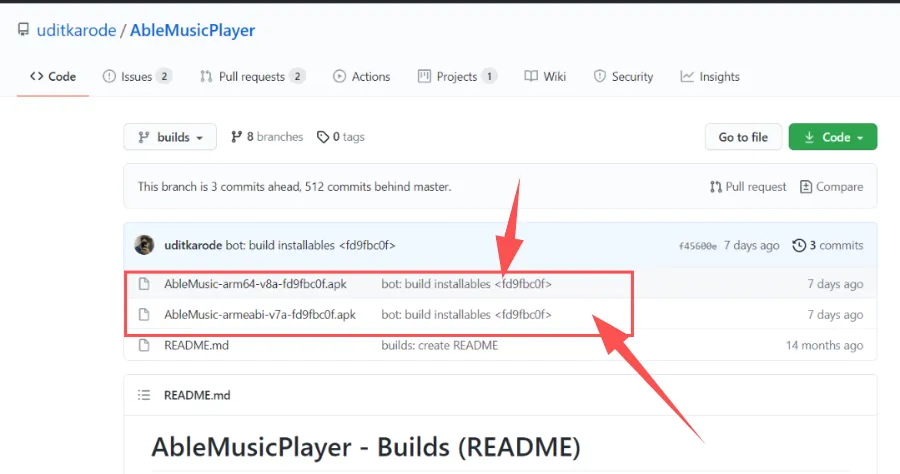Click the Wiki book icon
900x474 pixels.
531,76
